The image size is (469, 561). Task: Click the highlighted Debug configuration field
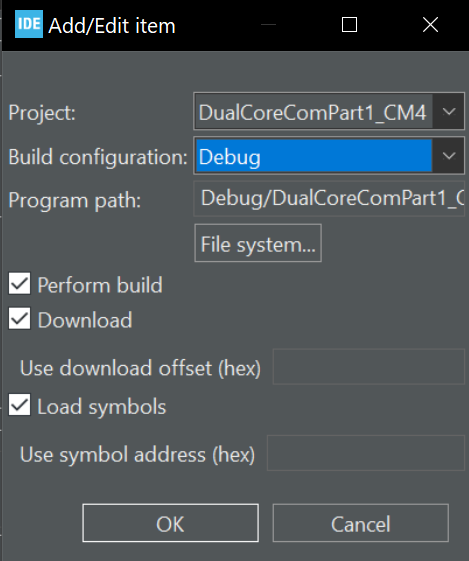[x=314, y=156]
